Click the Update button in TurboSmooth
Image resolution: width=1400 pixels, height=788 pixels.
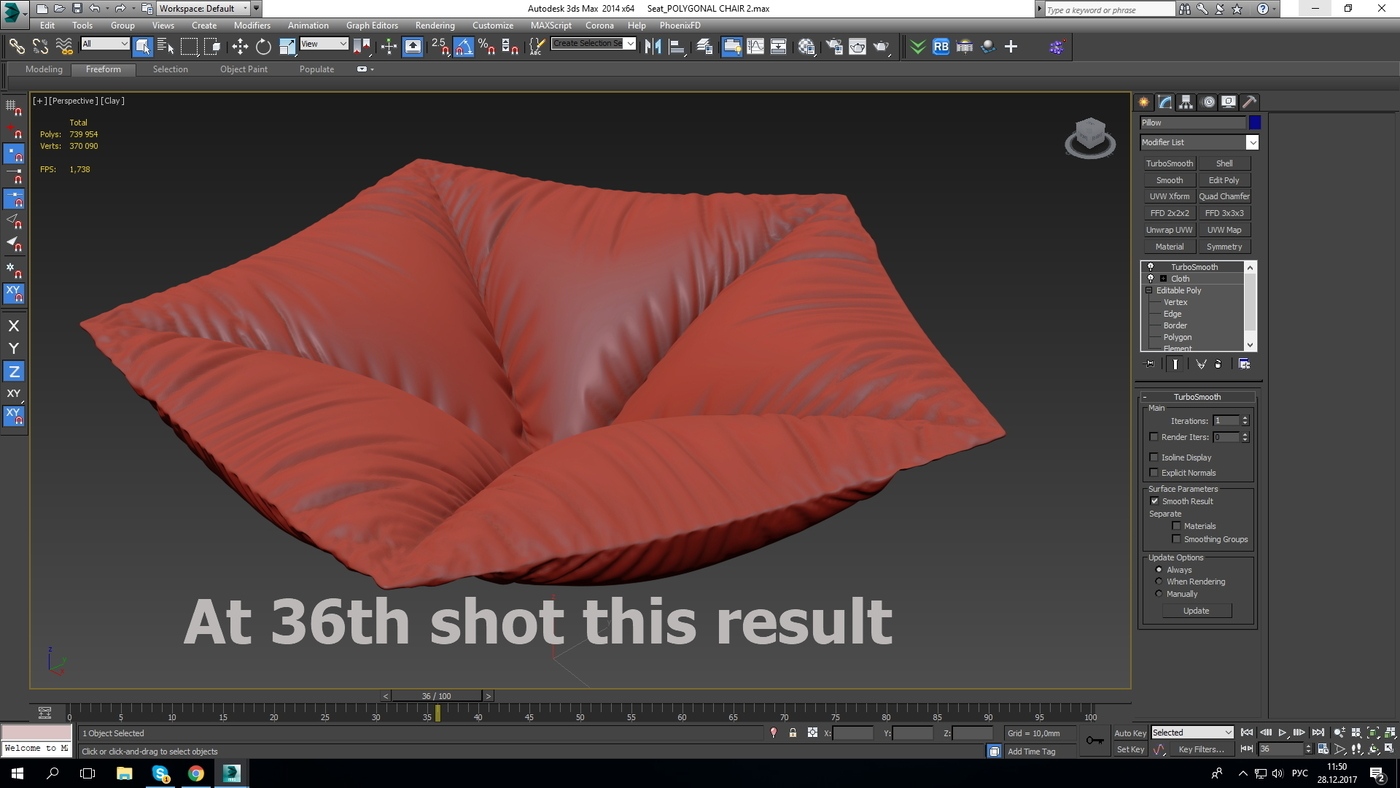1196,610
